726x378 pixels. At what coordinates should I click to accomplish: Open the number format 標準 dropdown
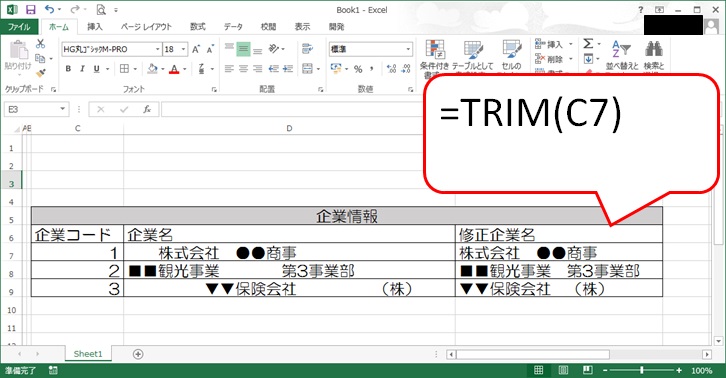coord(408,49)
